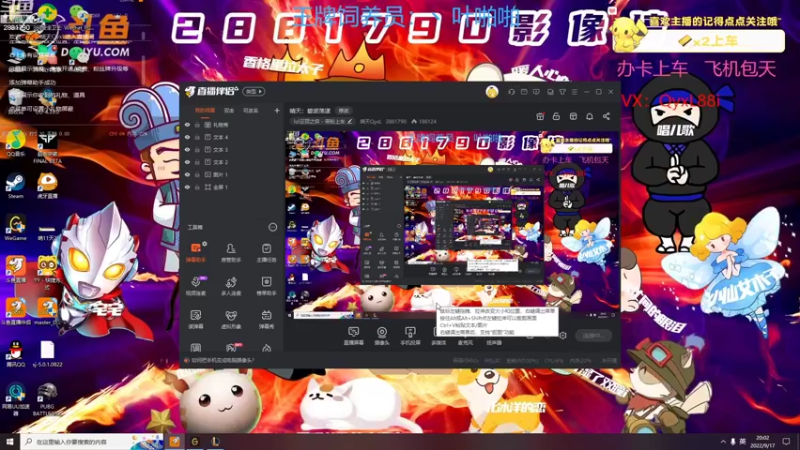Open QQ音乐 desktop shortcut
The height and width of the screenshot is (450, 800).
point(15,144)
